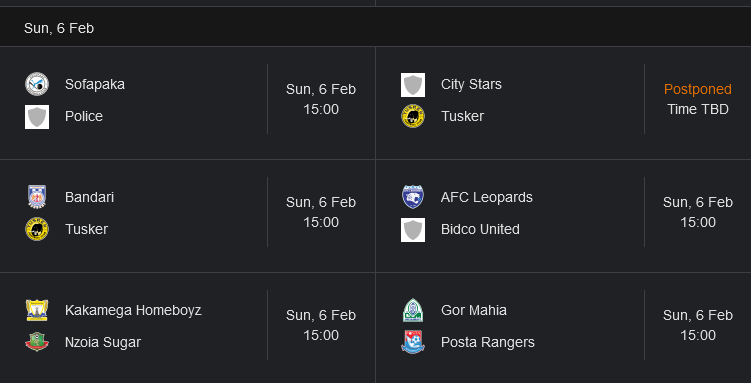Click the Gor Mahia crest
The width and height of the screenshot is (751, 383).
coord(413,310)
